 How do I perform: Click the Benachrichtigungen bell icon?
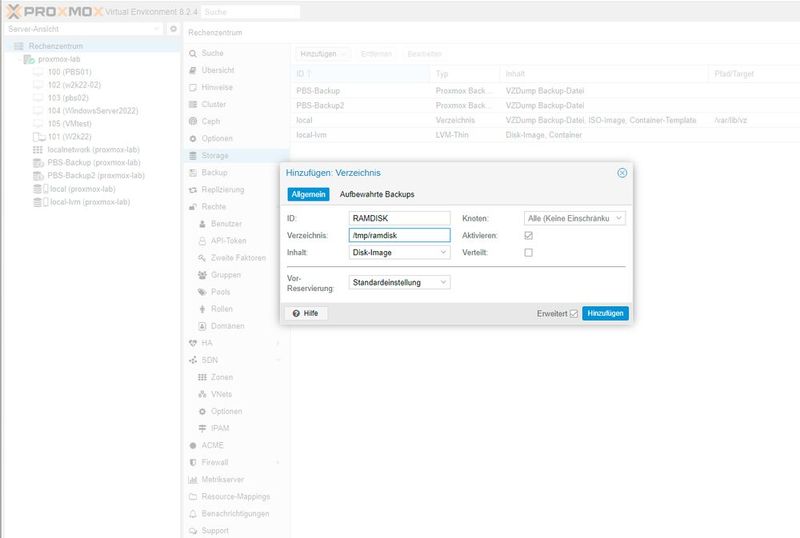coord(193,513)
